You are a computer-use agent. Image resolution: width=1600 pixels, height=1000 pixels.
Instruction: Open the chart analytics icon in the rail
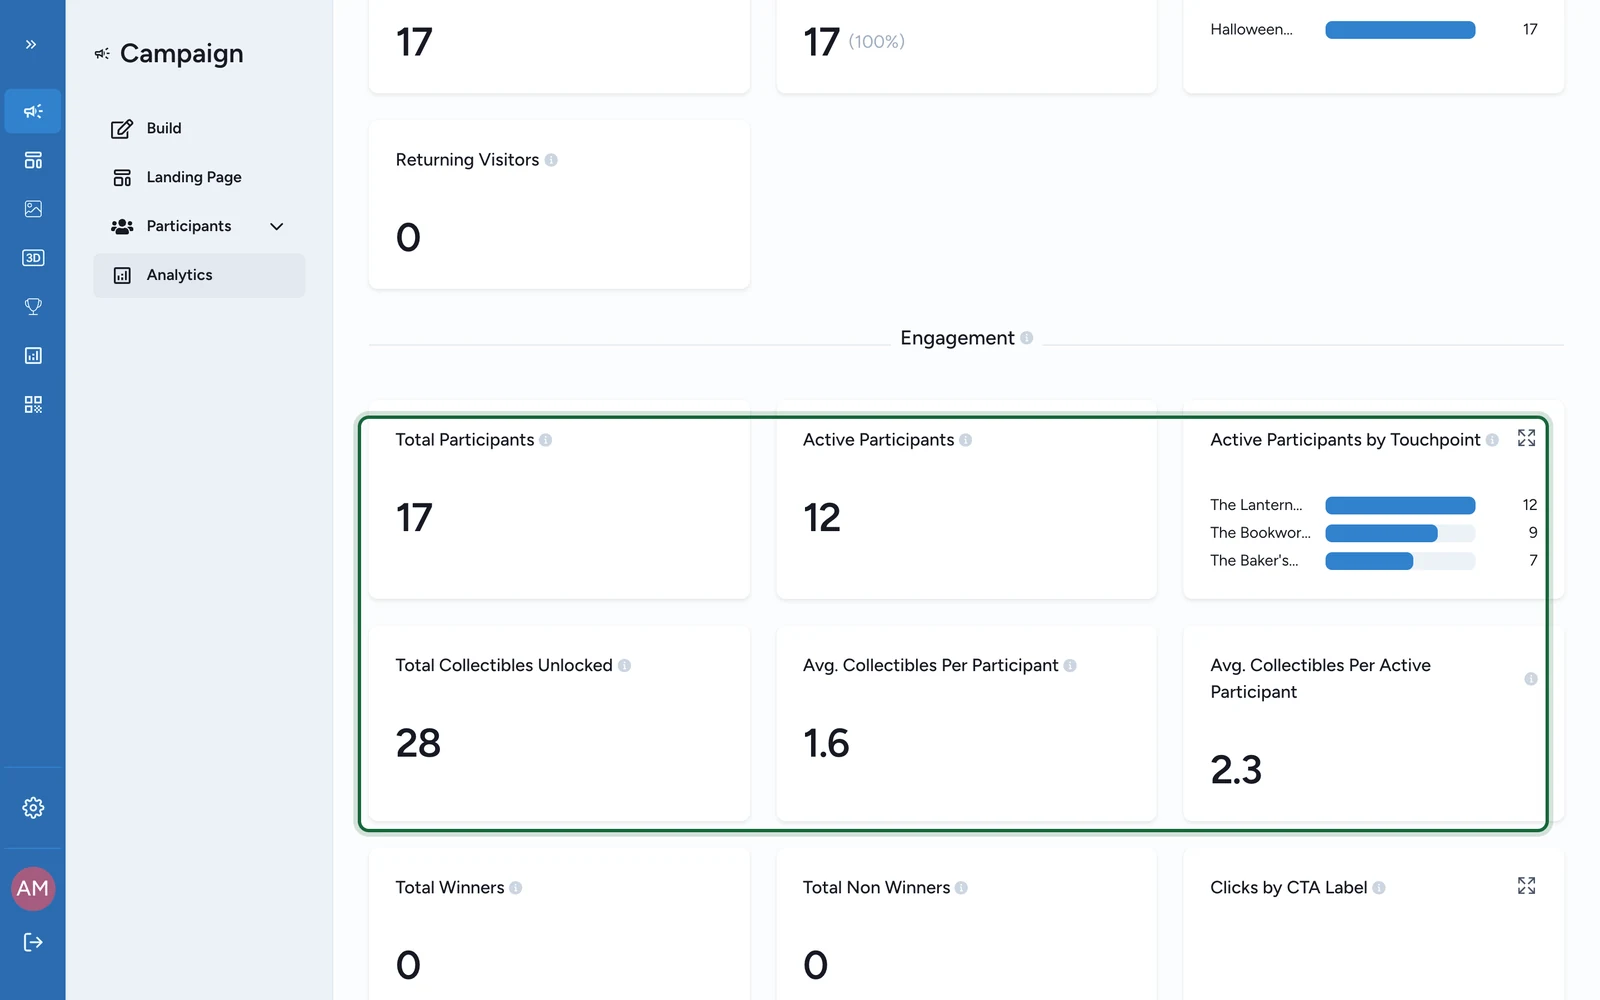pyautogui.click(x=33, y=356)
